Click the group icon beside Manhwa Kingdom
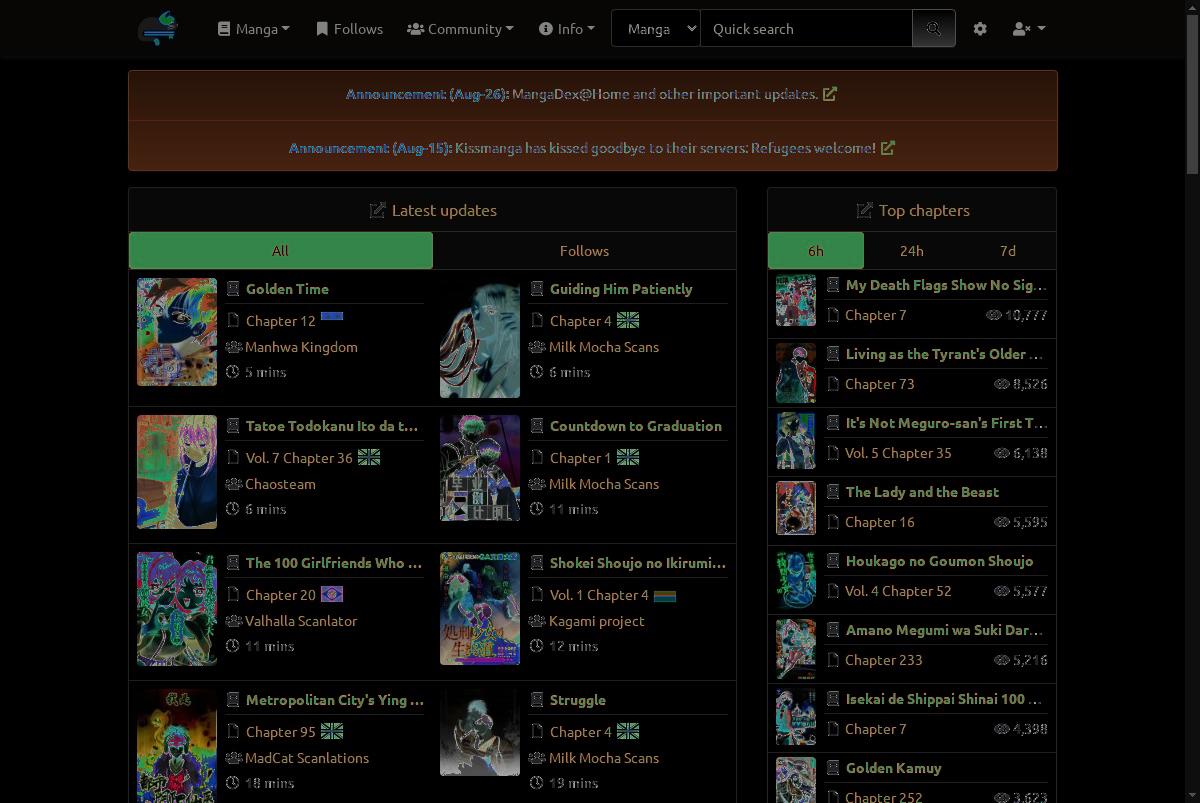1200x803 pixels. coord(234,347)
